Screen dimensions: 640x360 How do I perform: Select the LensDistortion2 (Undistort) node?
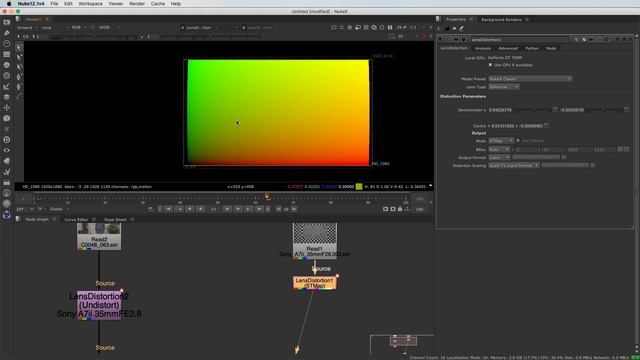click(99, 305)
